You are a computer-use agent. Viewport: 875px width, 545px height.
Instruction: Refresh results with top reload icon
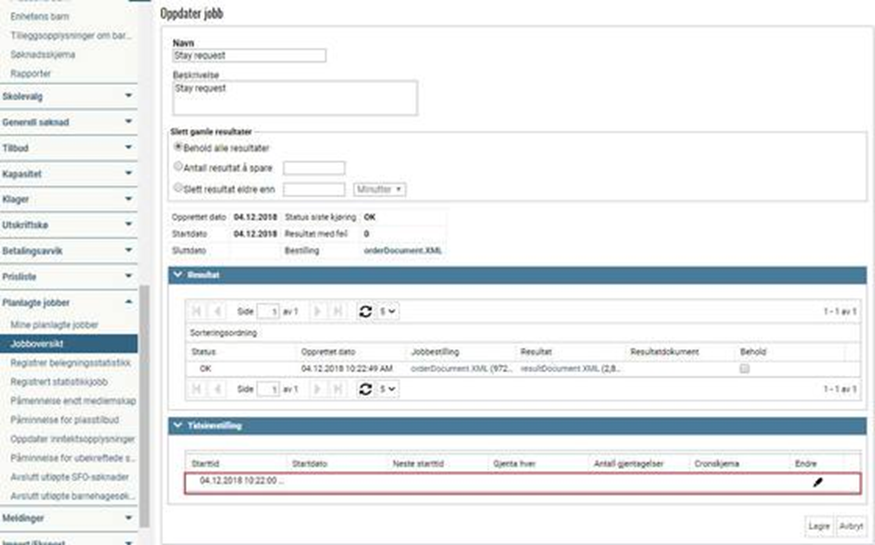pyautogui.click(x=365, y=312)
